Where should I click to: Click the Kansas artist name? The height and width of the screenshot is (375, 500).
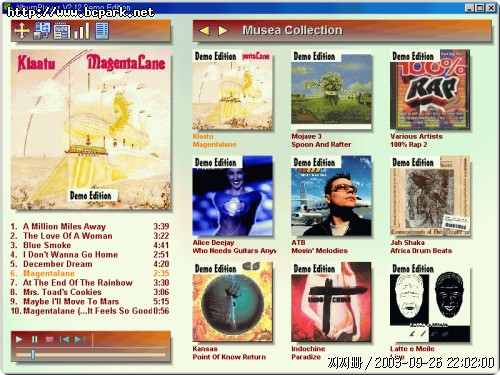[x=205, y=349]
